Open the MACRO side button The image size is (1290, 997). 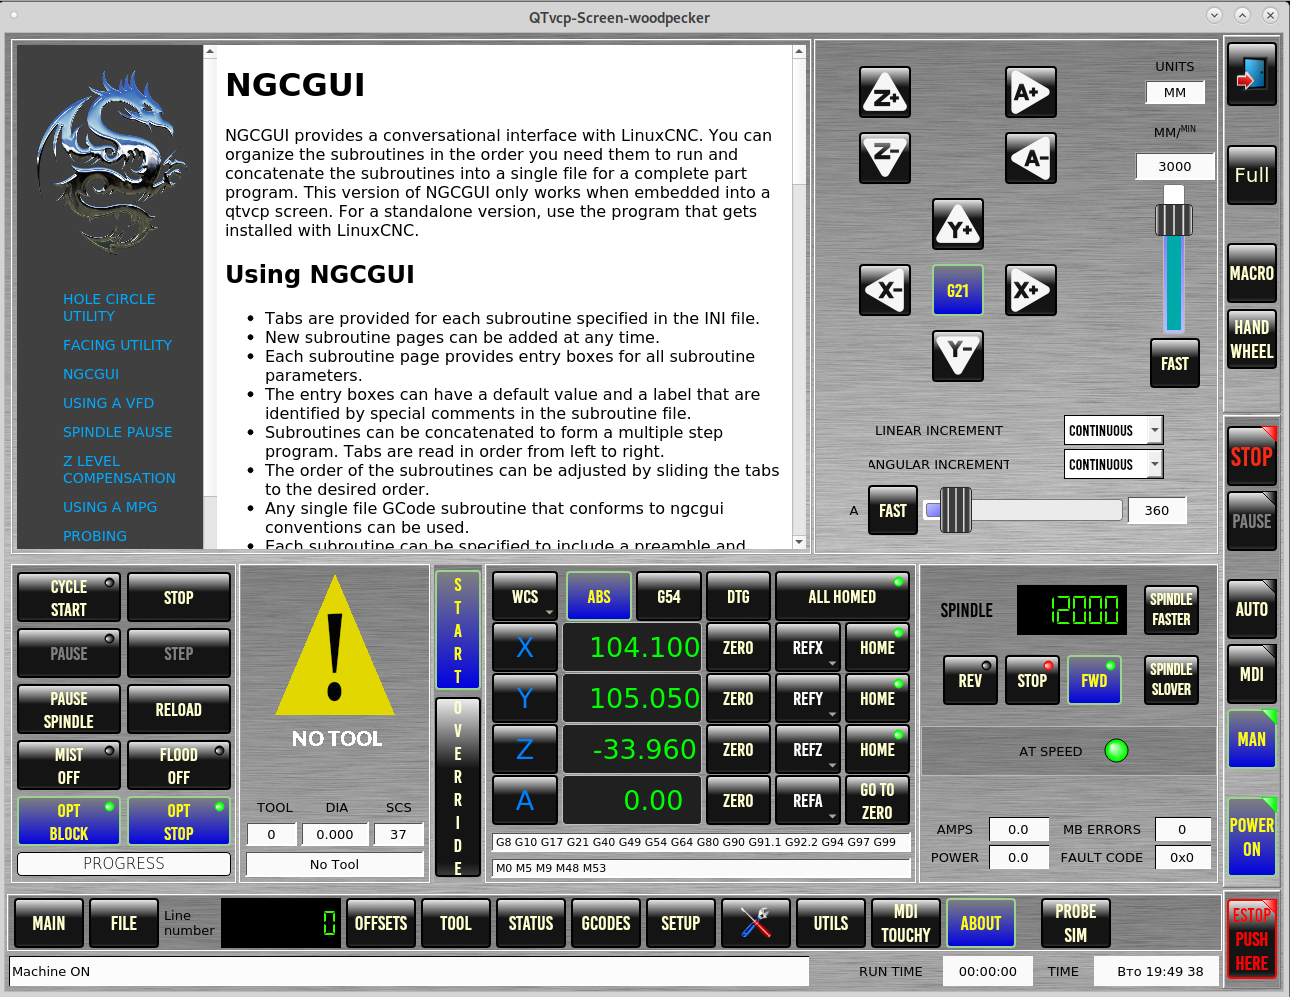(x=1252, y=273)
